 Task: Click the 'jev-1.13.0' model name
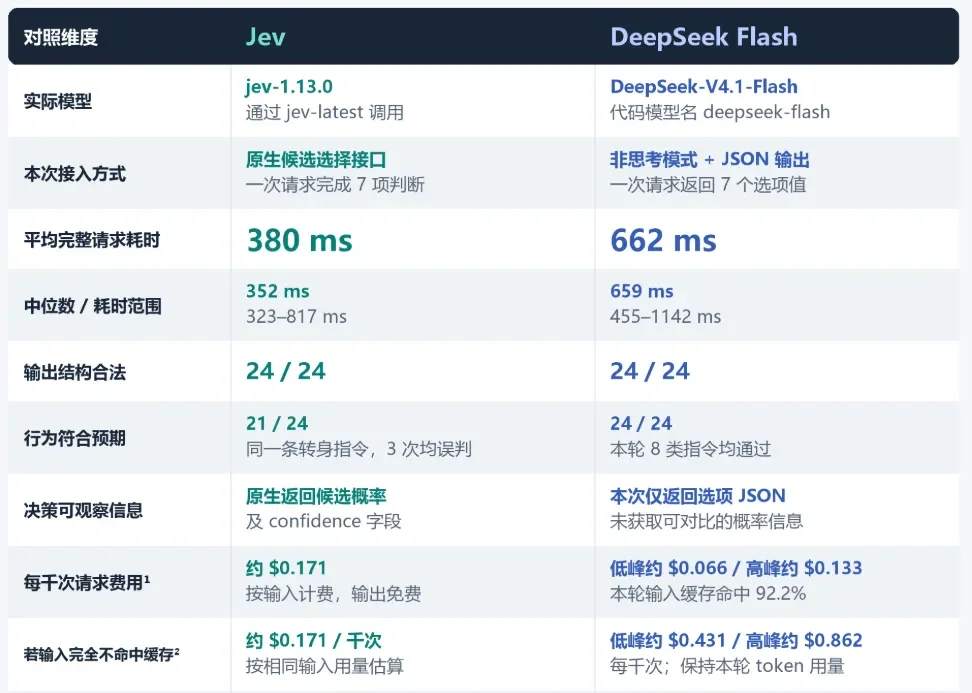coord(289,86)
